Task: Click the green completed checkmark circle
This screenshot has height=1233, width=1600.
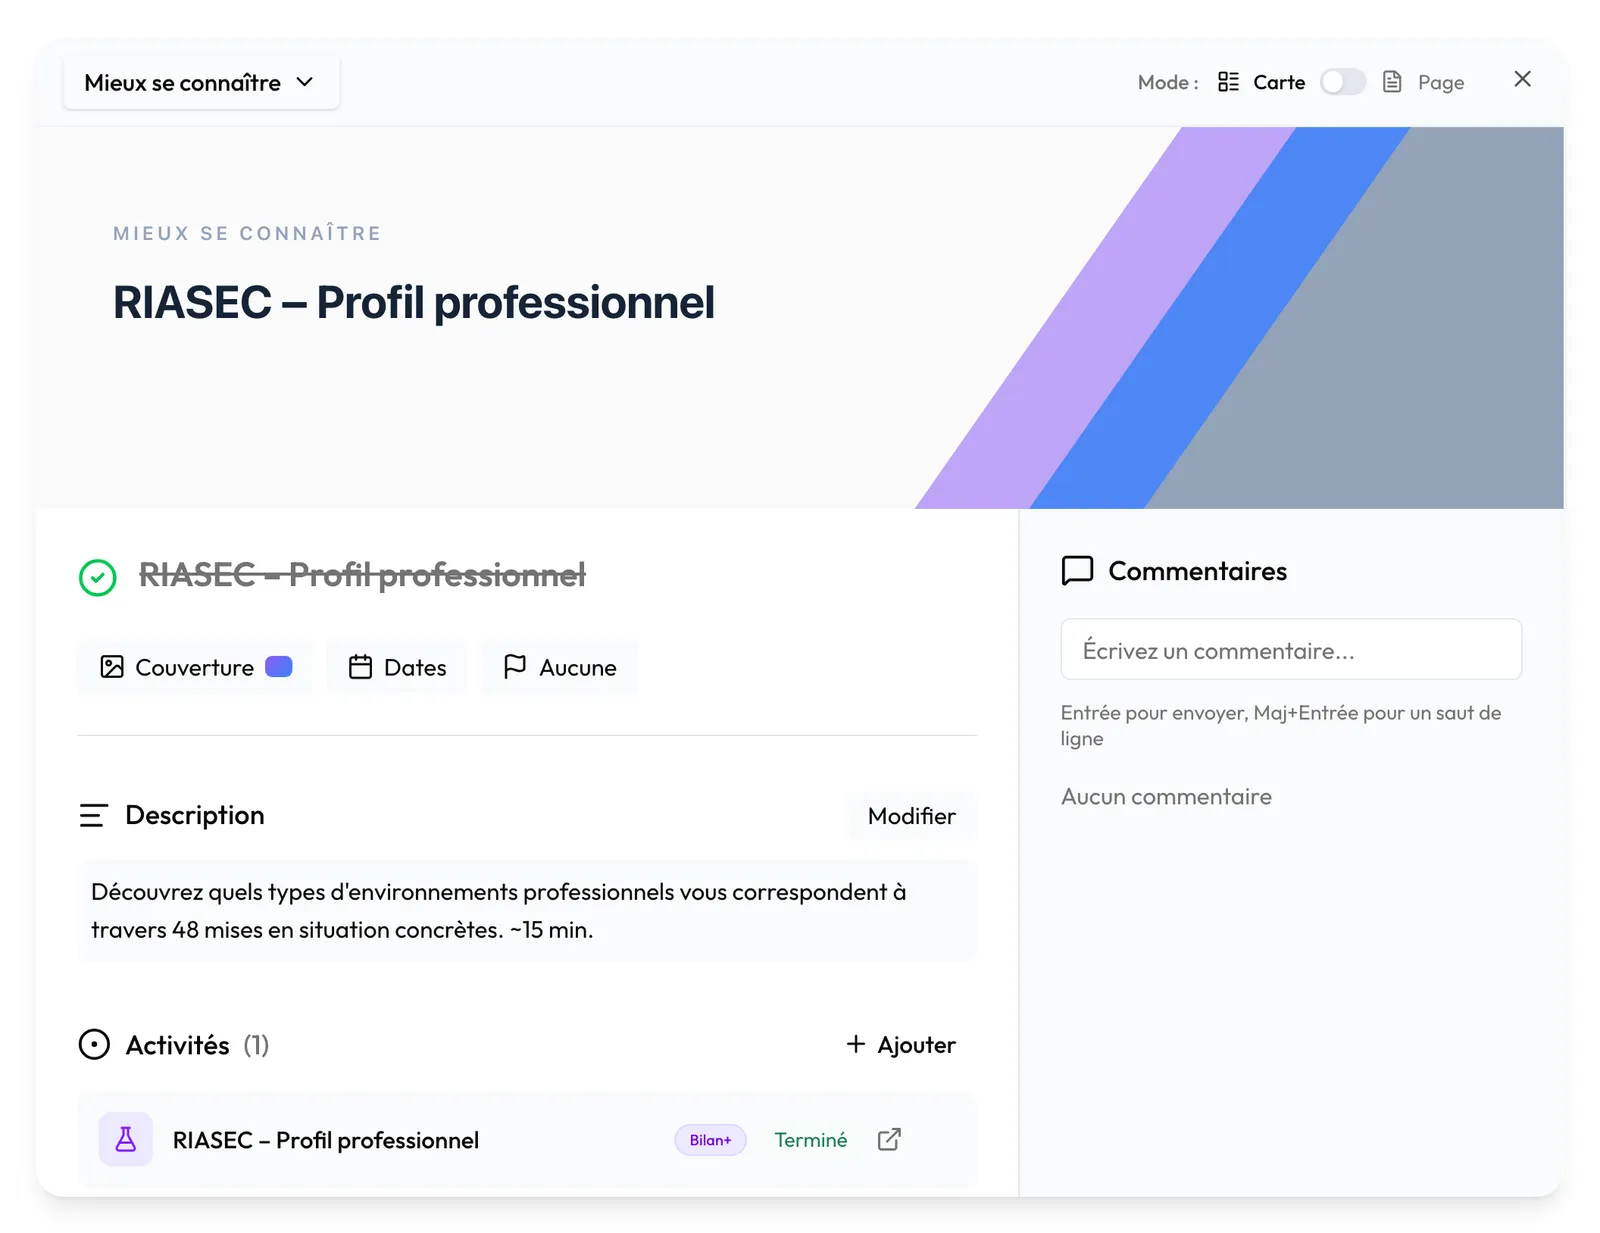Action: [x=98, y=577]
